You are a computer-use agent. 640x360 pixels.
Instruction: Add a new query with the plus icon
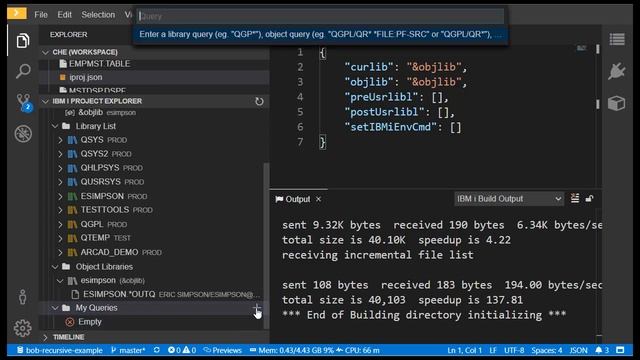[x=256, y=308]
